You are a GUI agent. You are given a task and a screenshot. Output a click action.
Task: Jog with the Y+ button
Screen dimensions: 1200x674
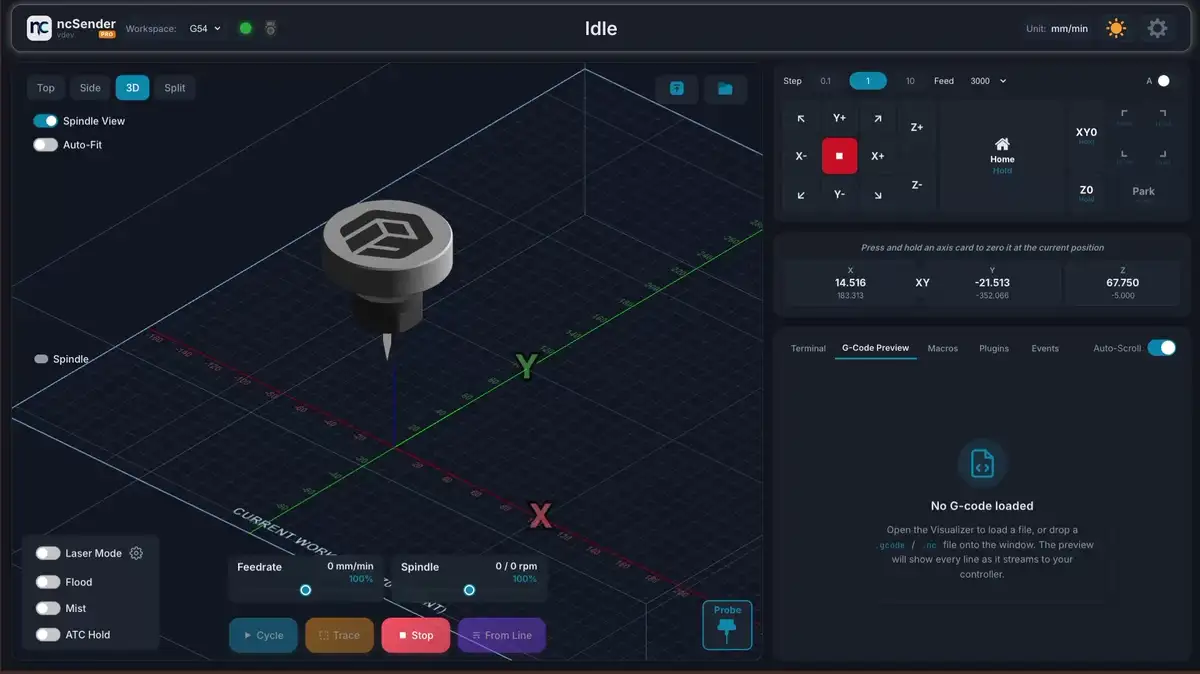coord(839,118)
